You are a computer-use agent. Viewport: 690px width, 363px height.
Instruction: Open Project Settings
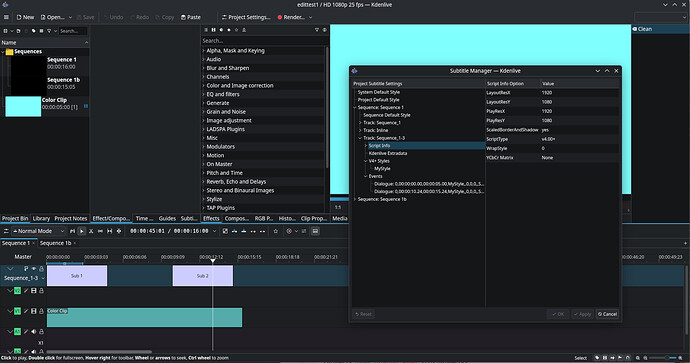tap(246, 17)
